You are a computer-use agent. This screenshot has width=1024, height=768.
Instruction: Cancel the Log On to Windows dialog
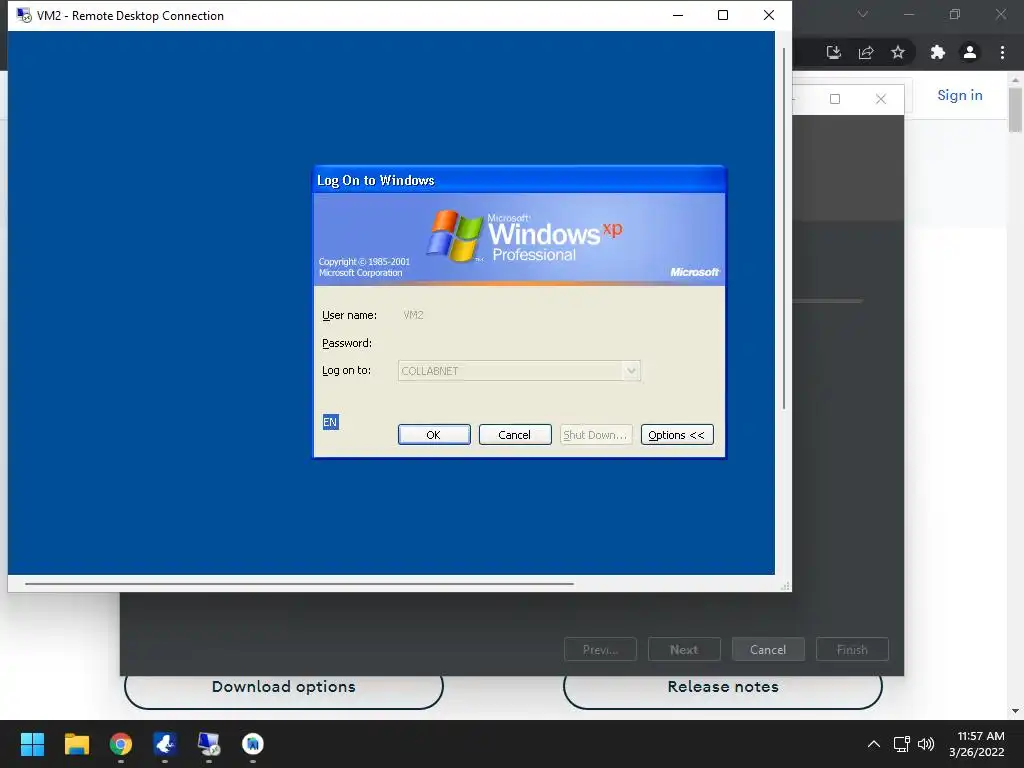515,435
